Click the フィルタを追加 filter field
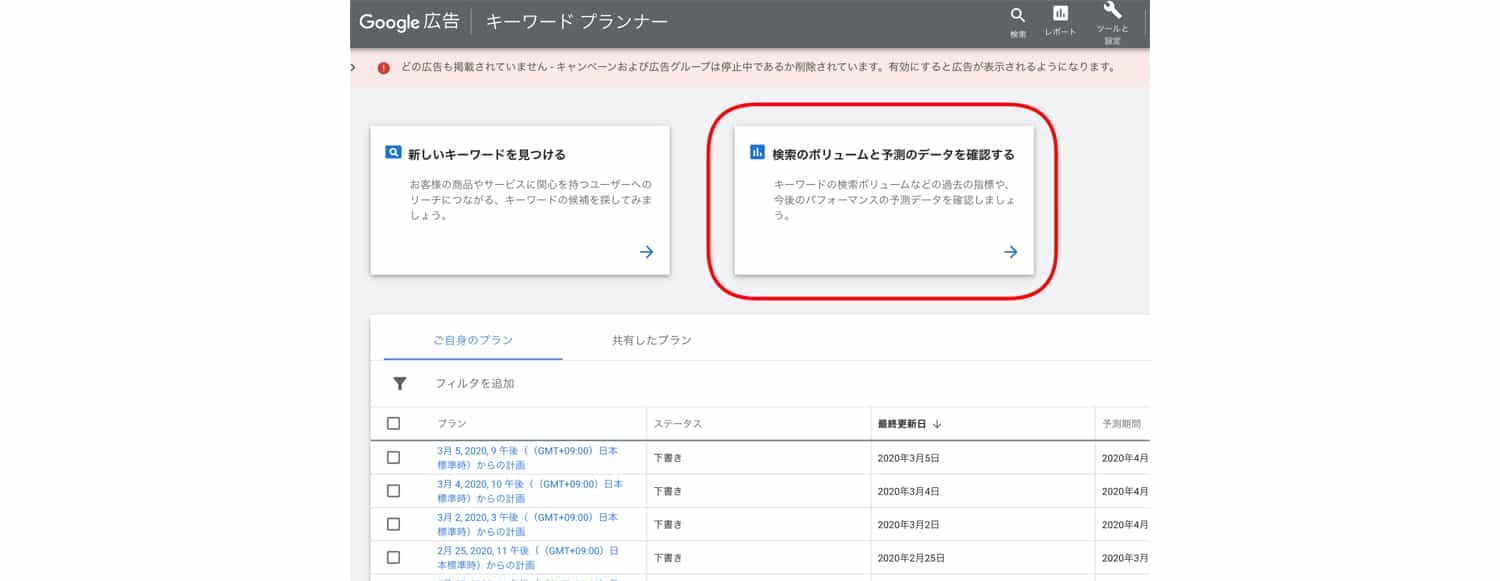This screenshot has width=1500, height=581. point(474,383)
